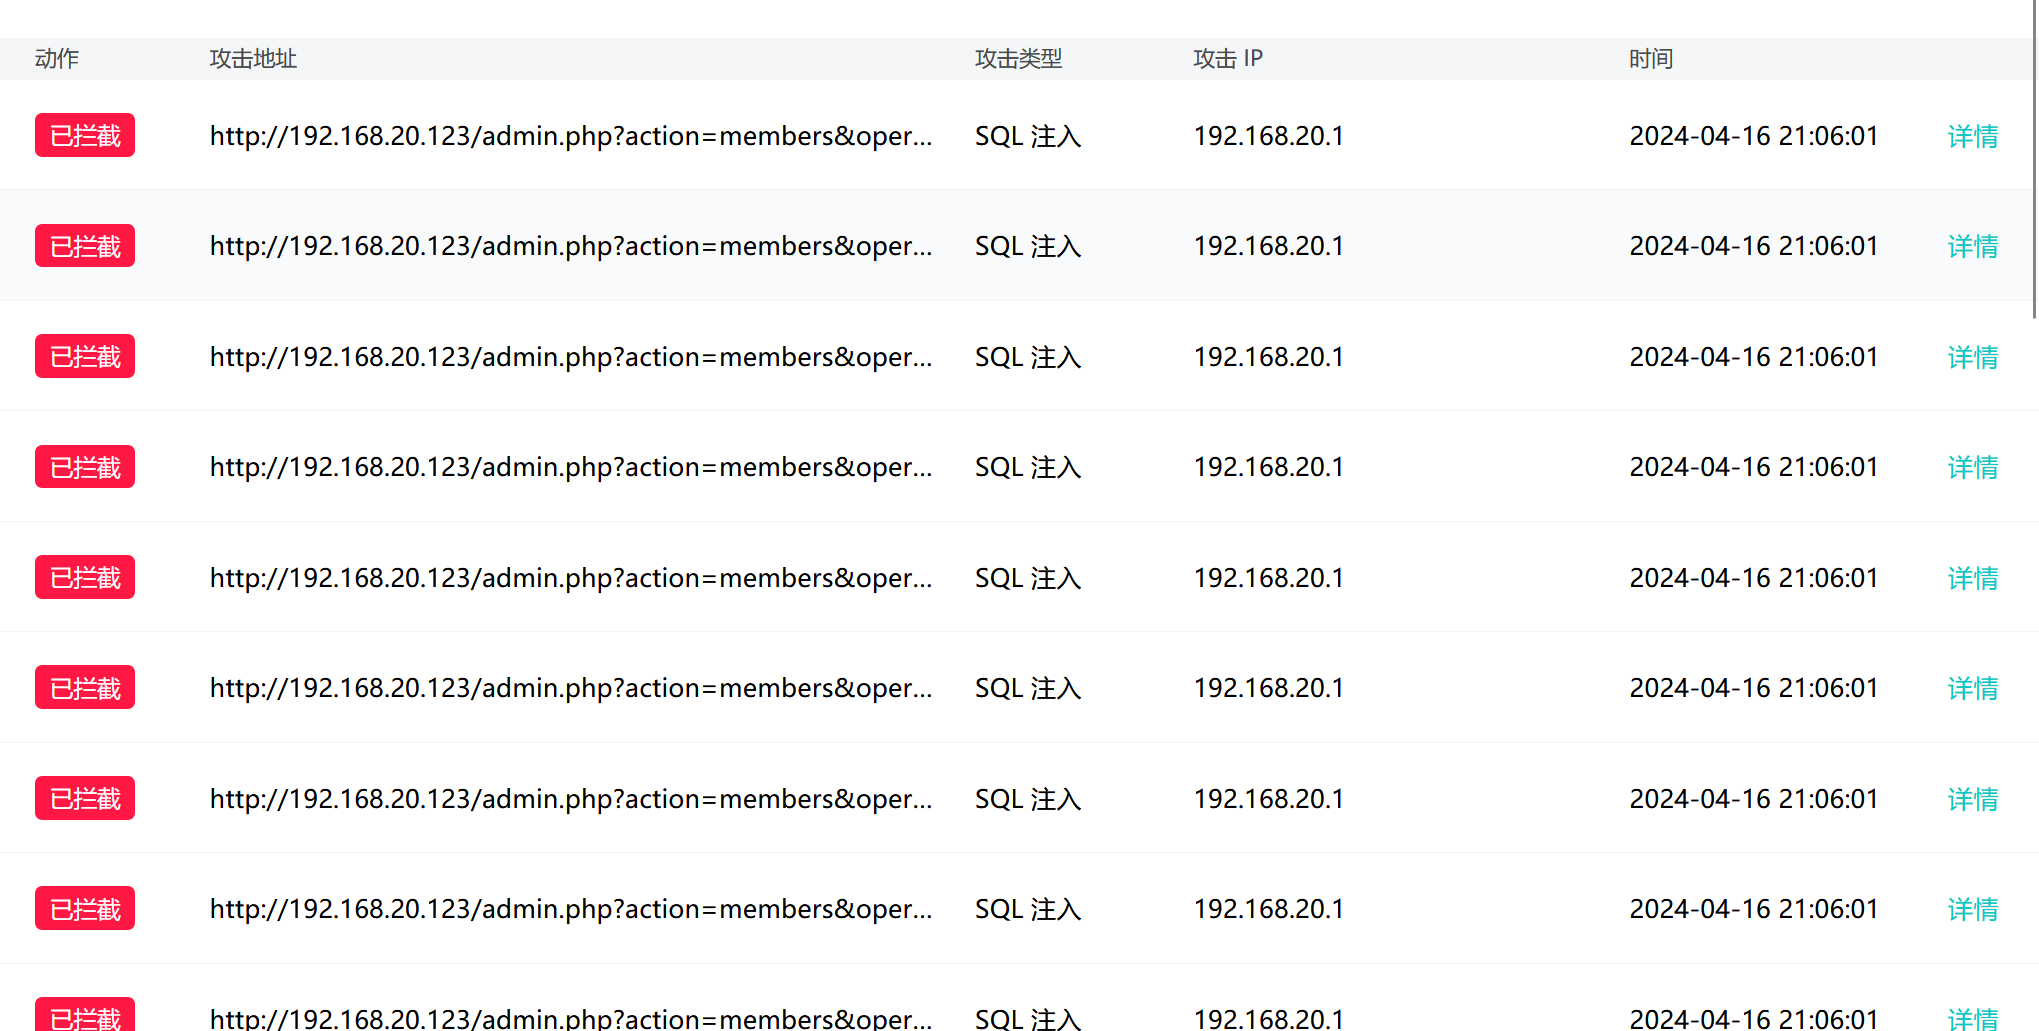Open 详情 link in the eighth row
2039x1031 pixels.
click(x=1972, y=909)
